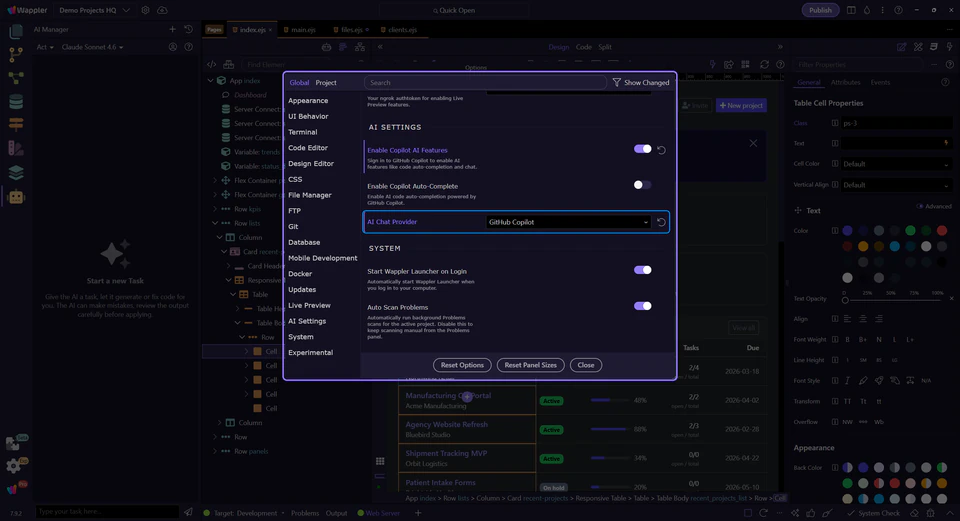The height and width of the screenshot is (521, 960).
Task: Open Experimental options category
Action: pyautogui.click(x=310, y=353)
